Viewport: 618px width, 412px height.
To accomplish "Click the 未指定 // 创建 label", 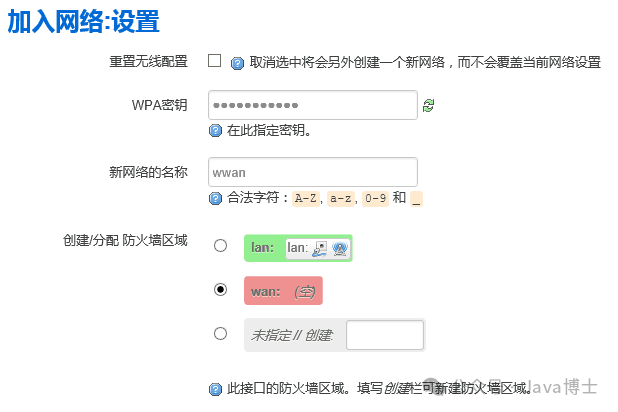I will (x=292, y=335).
